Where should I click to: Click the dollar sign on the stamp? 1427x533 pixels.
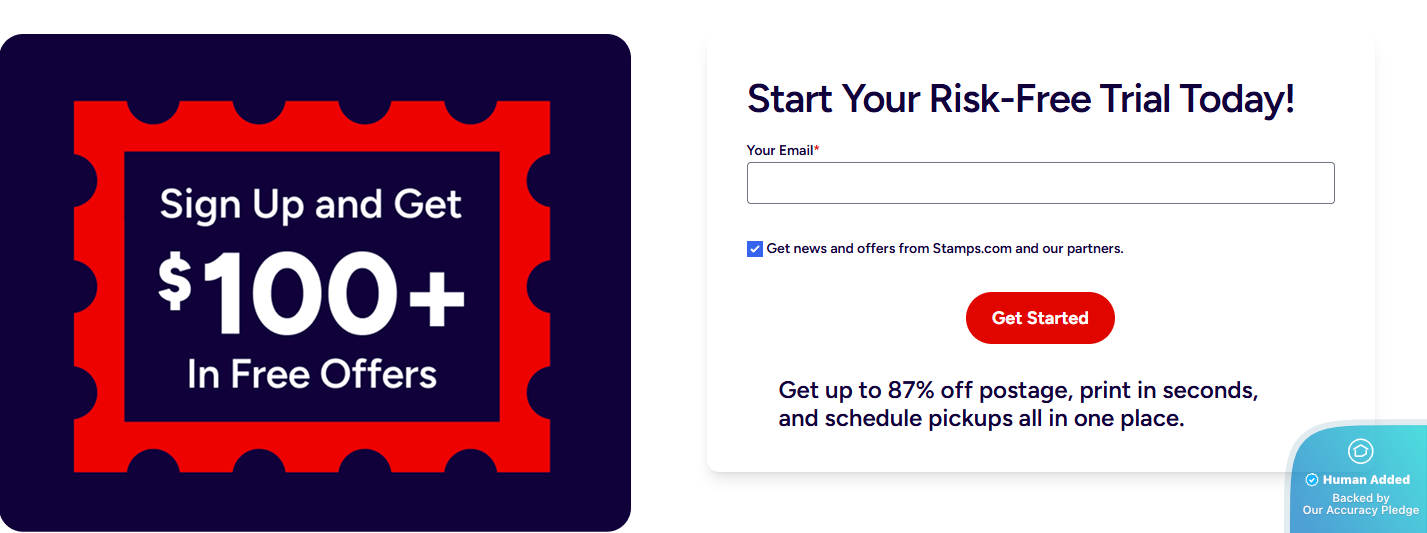(x=174, y=283)
